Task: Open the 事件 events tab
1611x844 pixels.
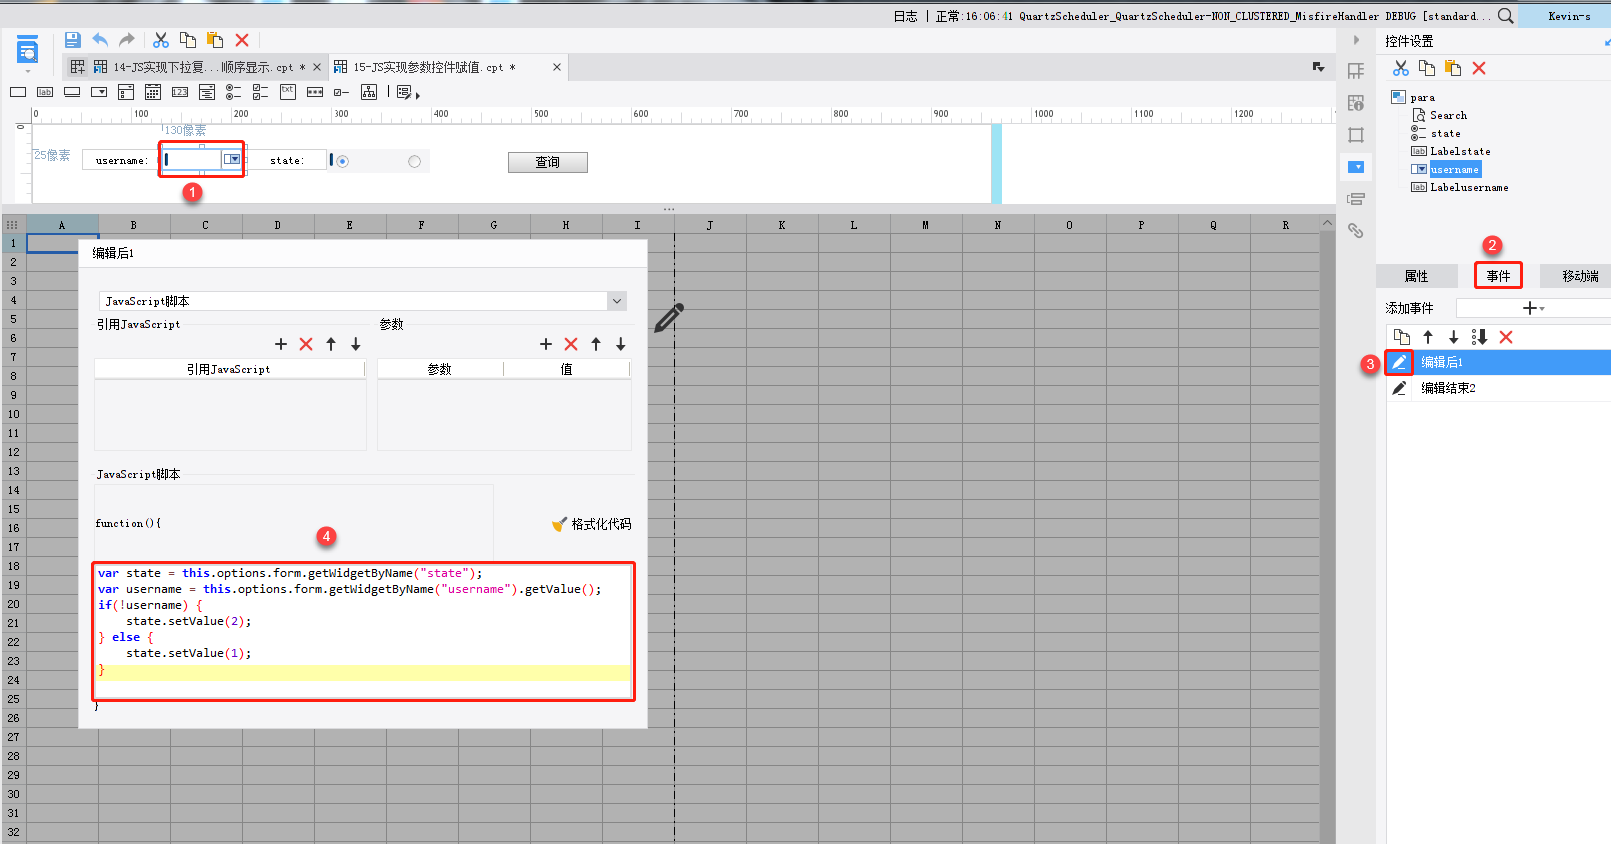Action: [1498, 276]
